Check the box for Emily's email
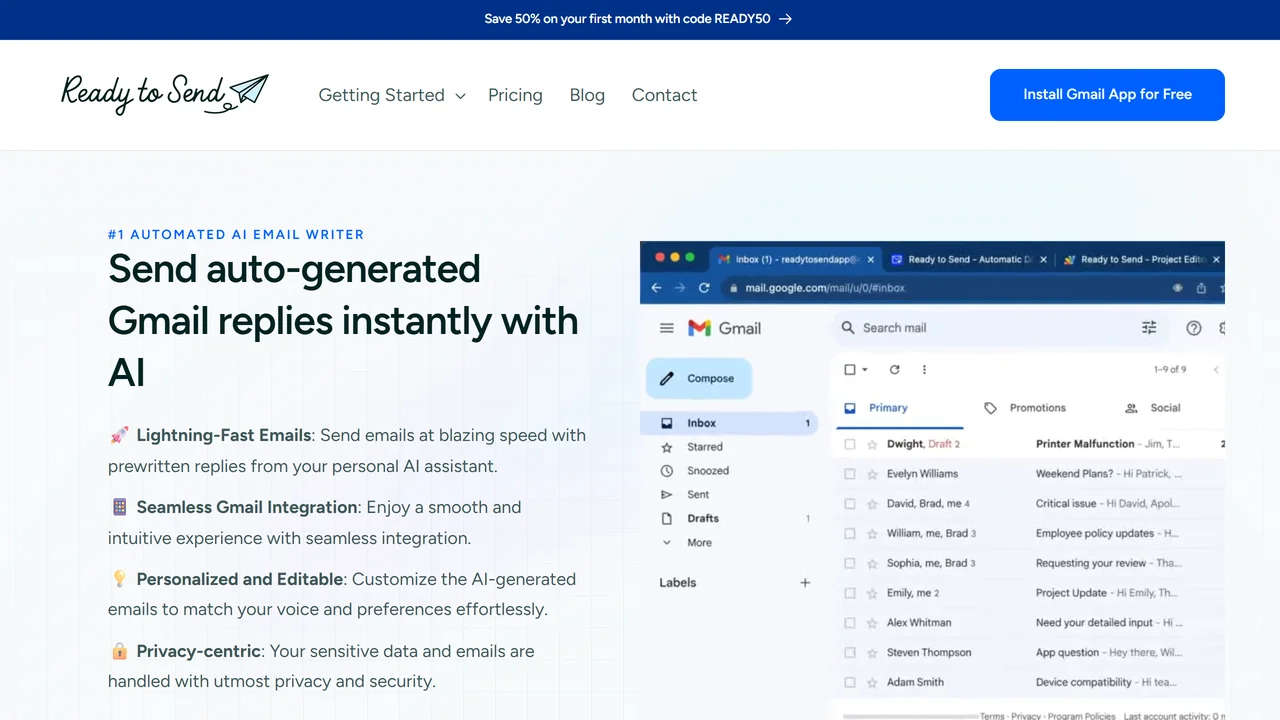 coord(850,593)
